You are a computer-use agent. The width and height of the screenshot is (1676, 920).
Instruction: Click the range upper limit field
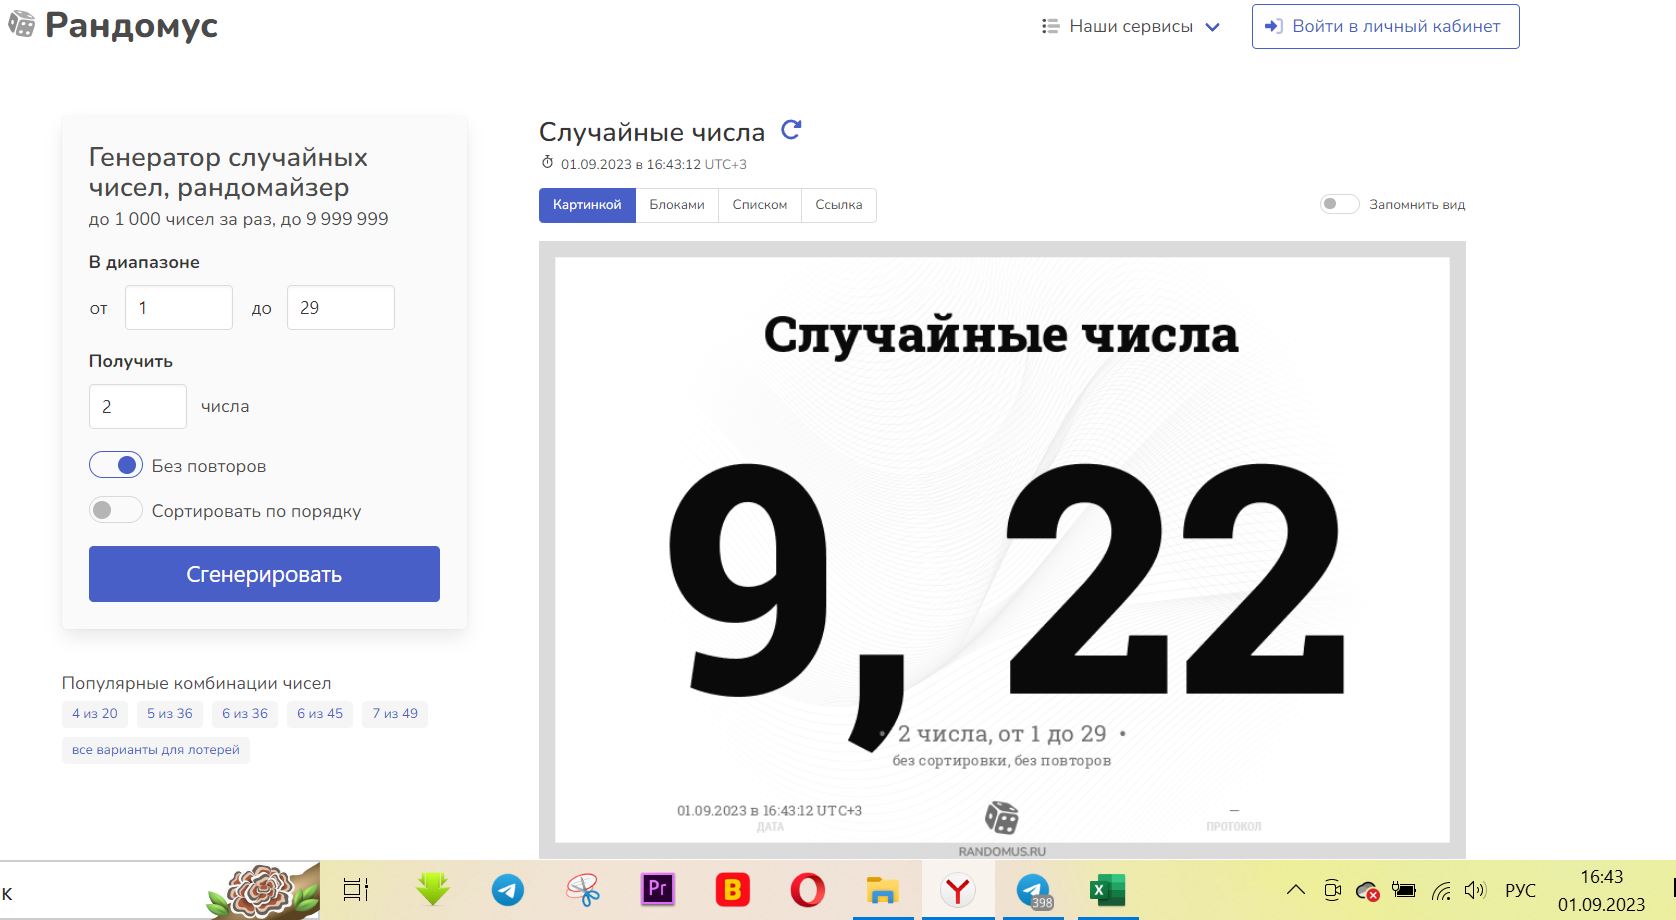pyautogui.click(x=340, y=308)
